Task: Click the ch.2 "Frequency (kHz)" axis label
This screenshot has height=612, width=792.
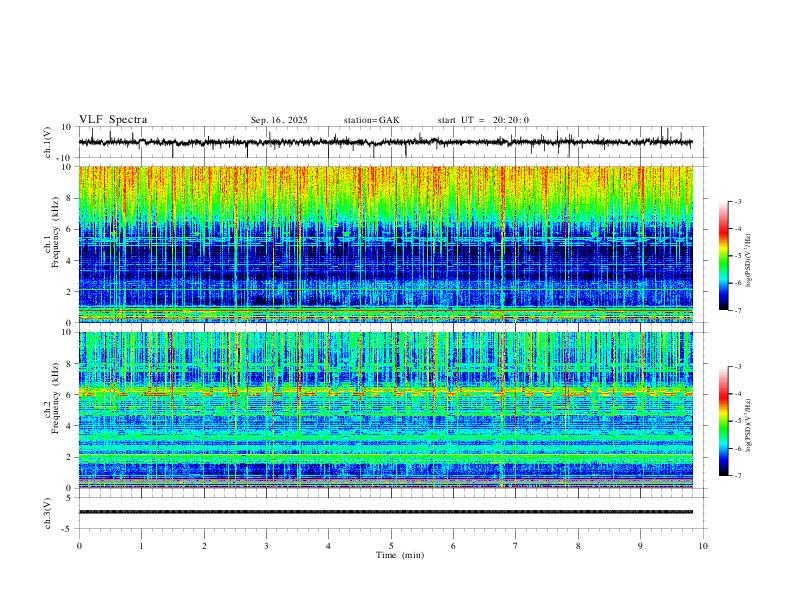Action: point(55,397)
